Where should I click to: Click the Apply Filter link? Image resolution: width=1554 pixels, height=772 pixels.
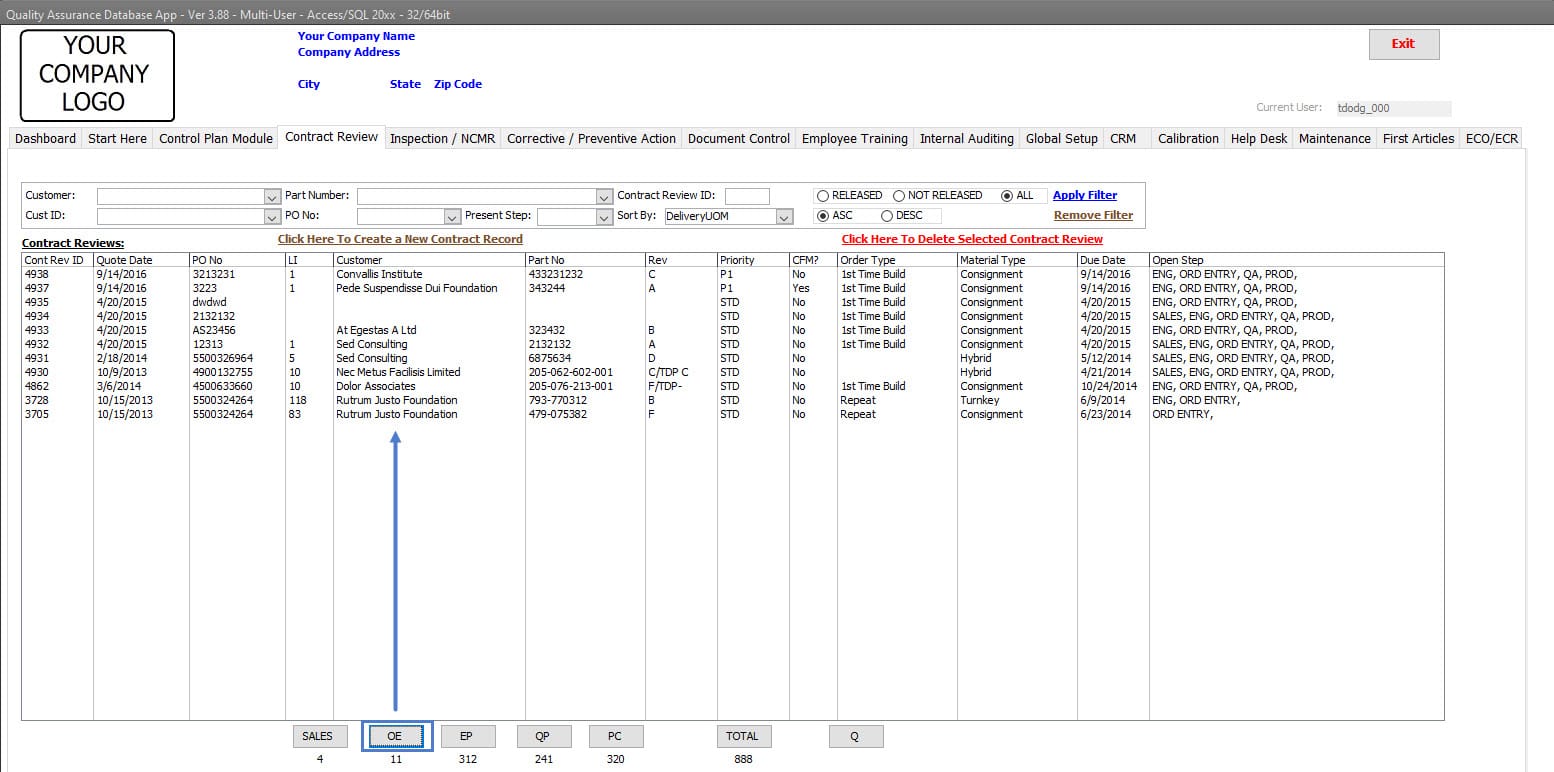[x=1085, y=196]
